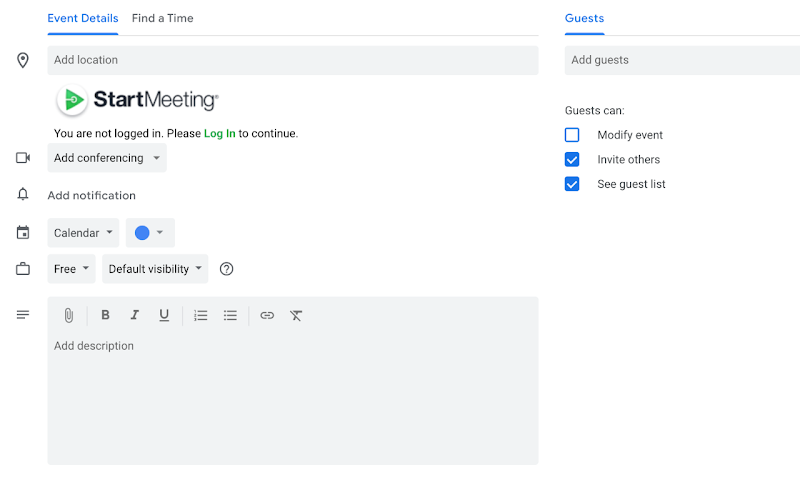Select the Guests tab
800x500 pixels.
584,18
